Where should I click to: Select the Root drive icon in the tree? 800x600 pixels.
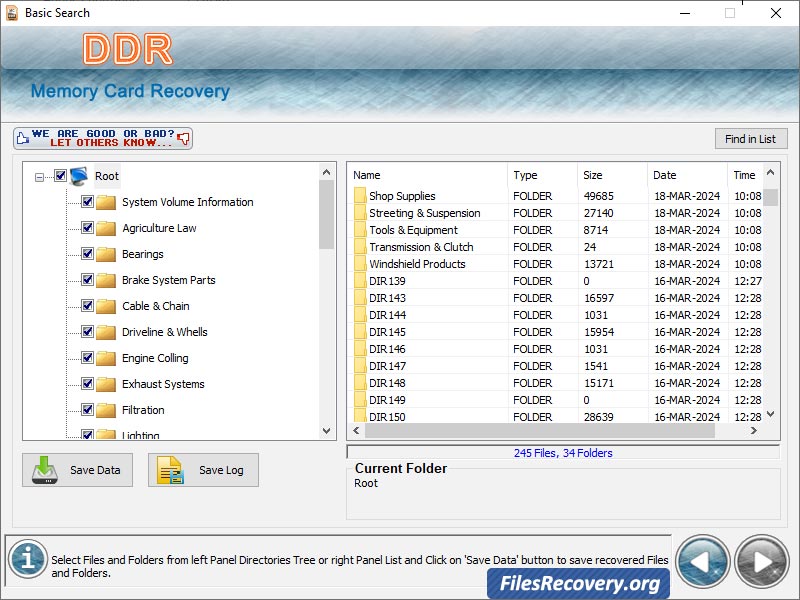pyautogui.click(x=77, y=175)
